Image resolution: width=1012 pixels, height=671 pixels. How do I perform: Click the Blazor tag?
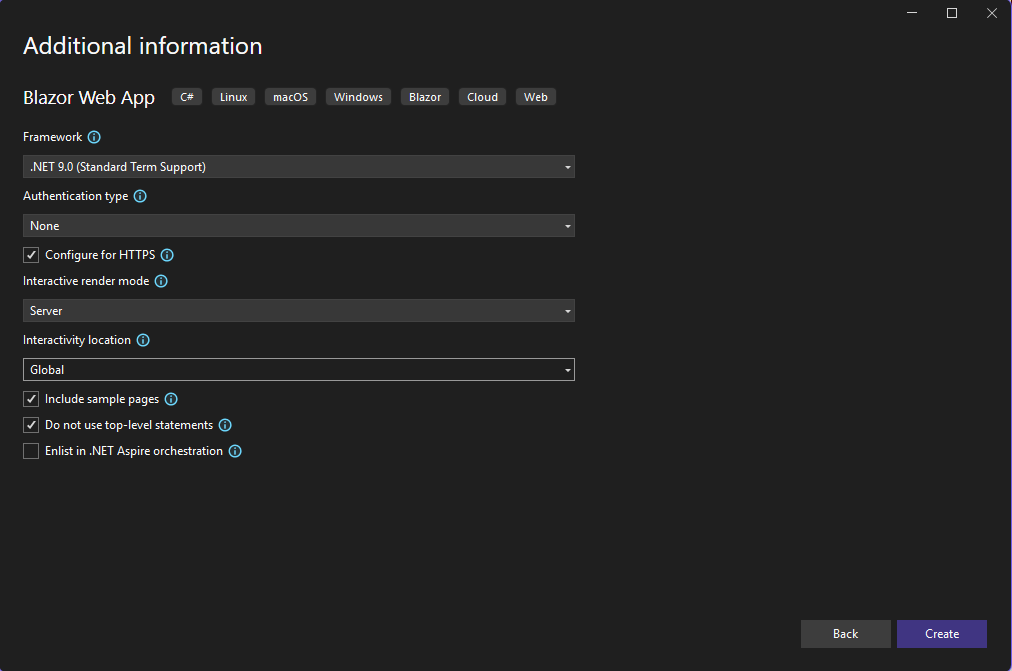point(425,97)
